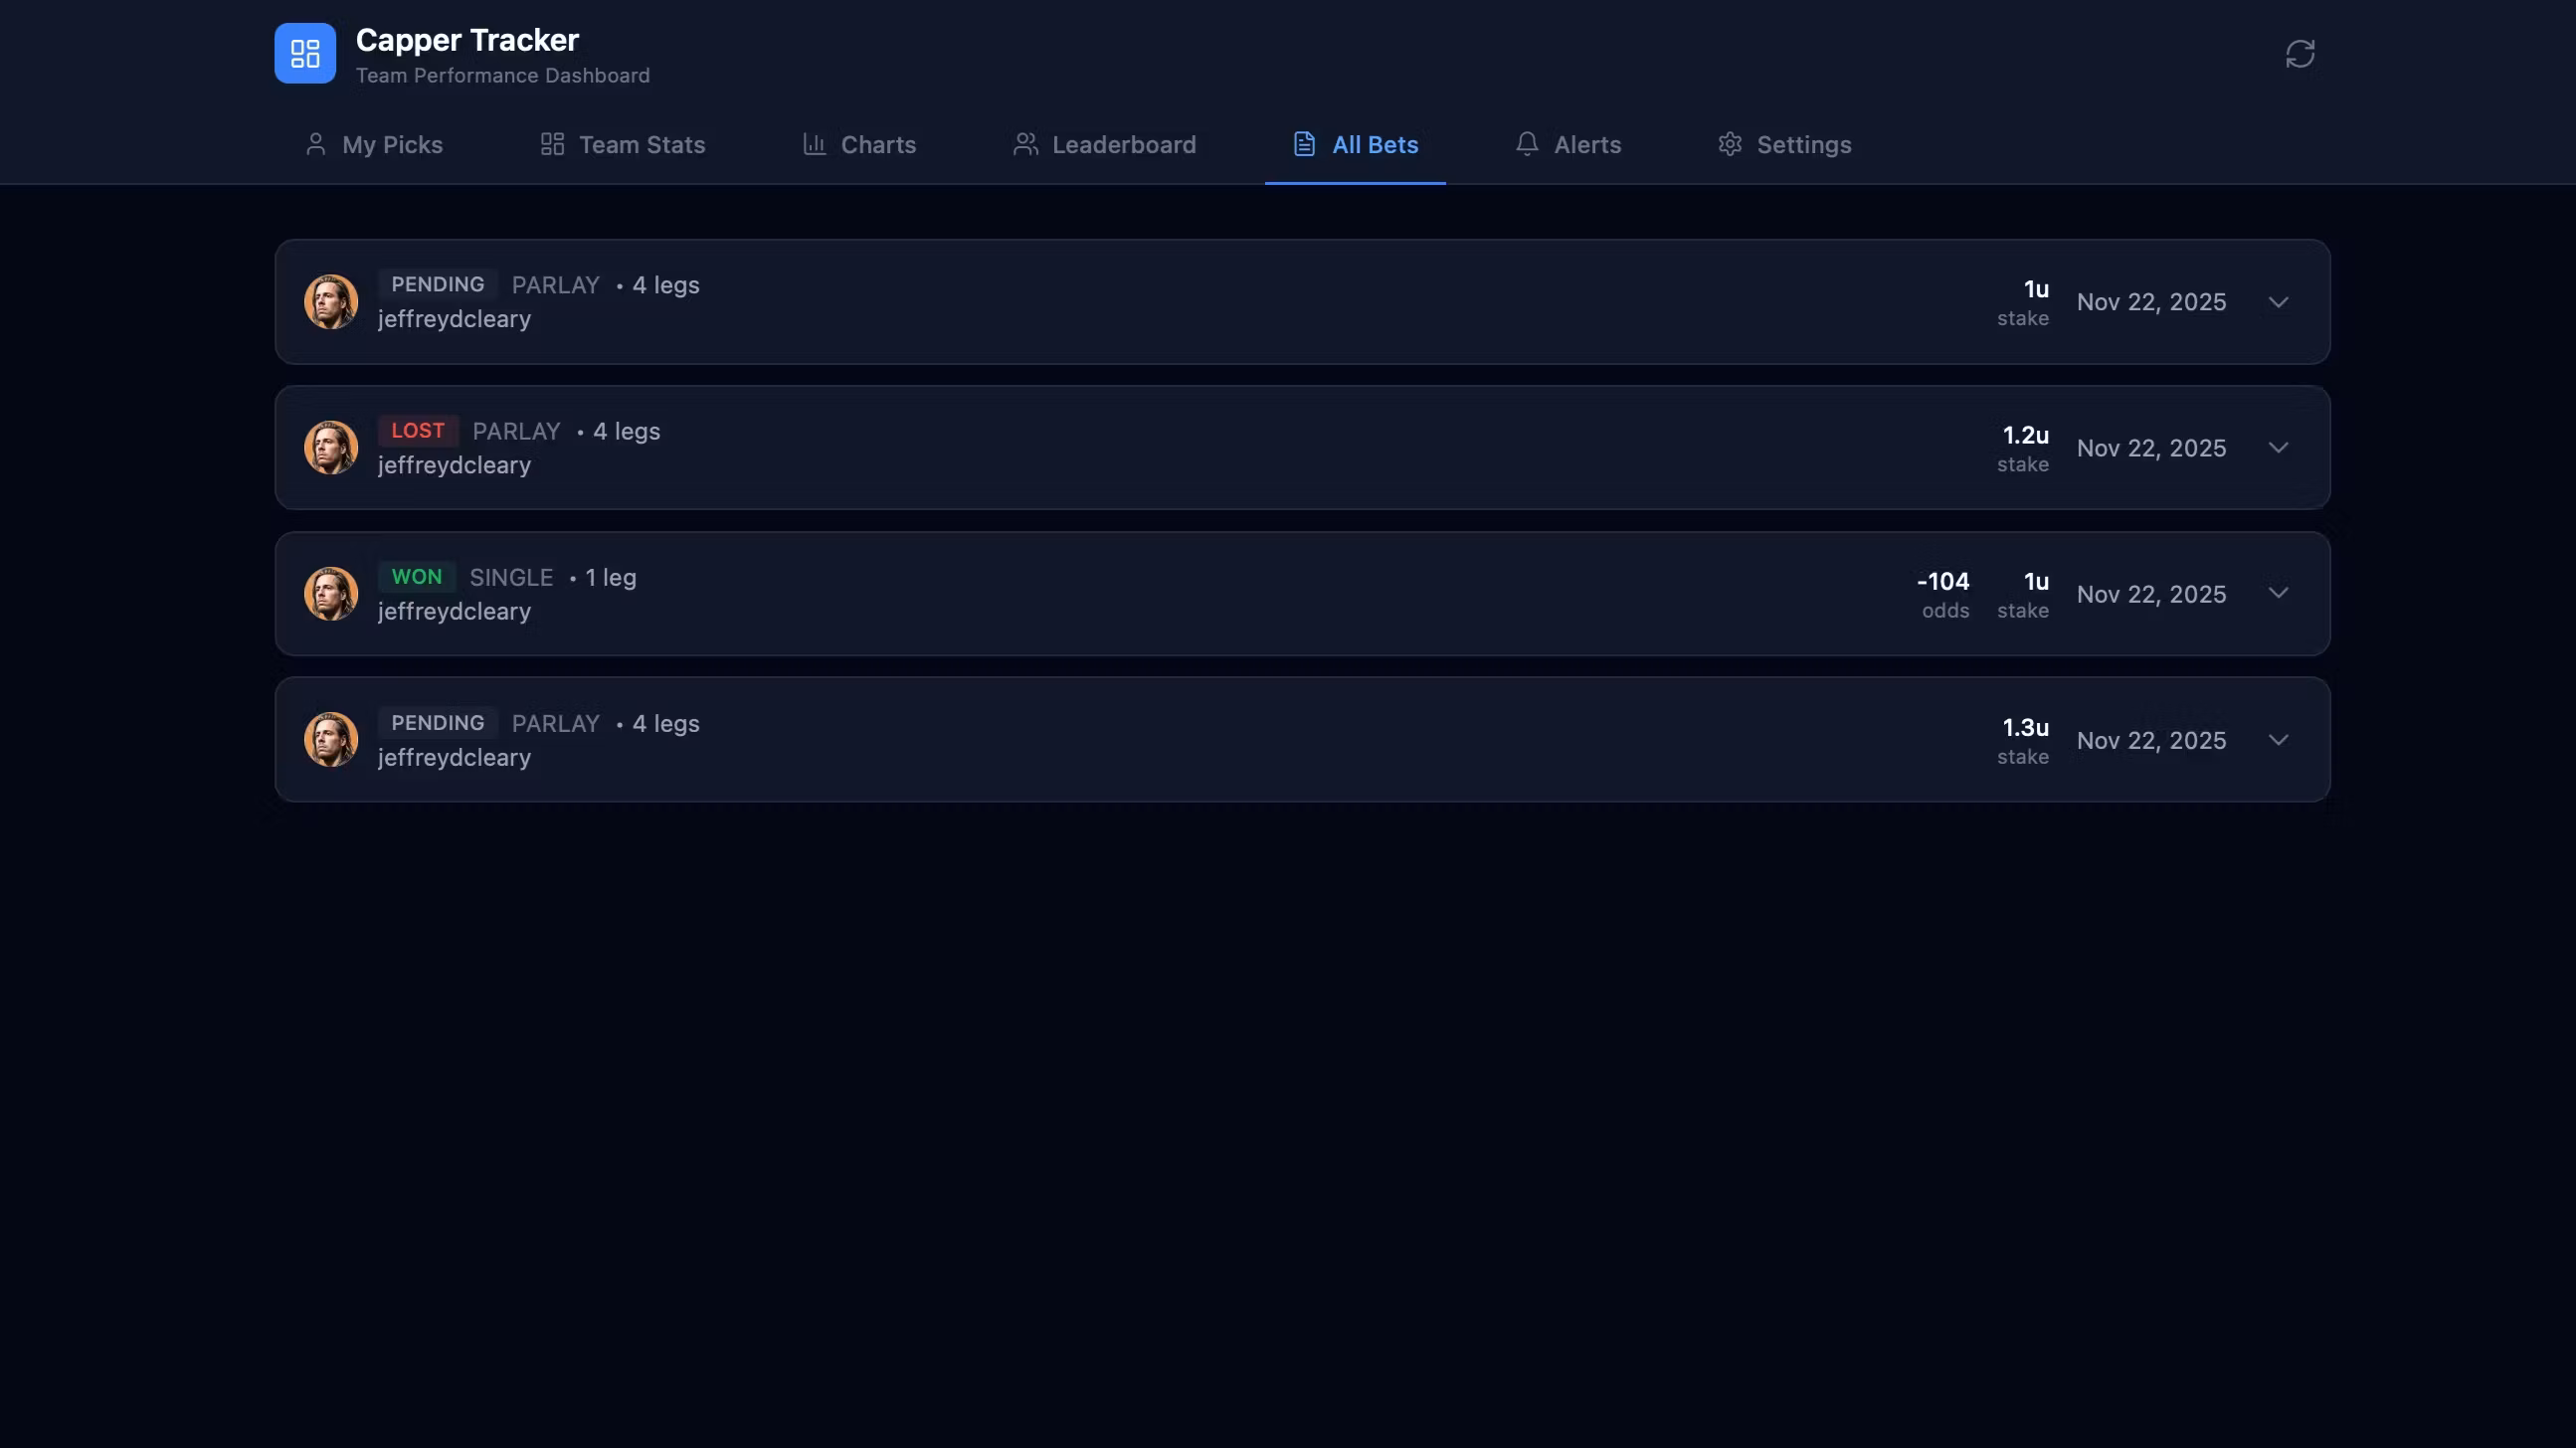Expand the 1.3u stake pending parlay
The width and height of the screenshot is (2576, 1448).
coord(2278,740)
